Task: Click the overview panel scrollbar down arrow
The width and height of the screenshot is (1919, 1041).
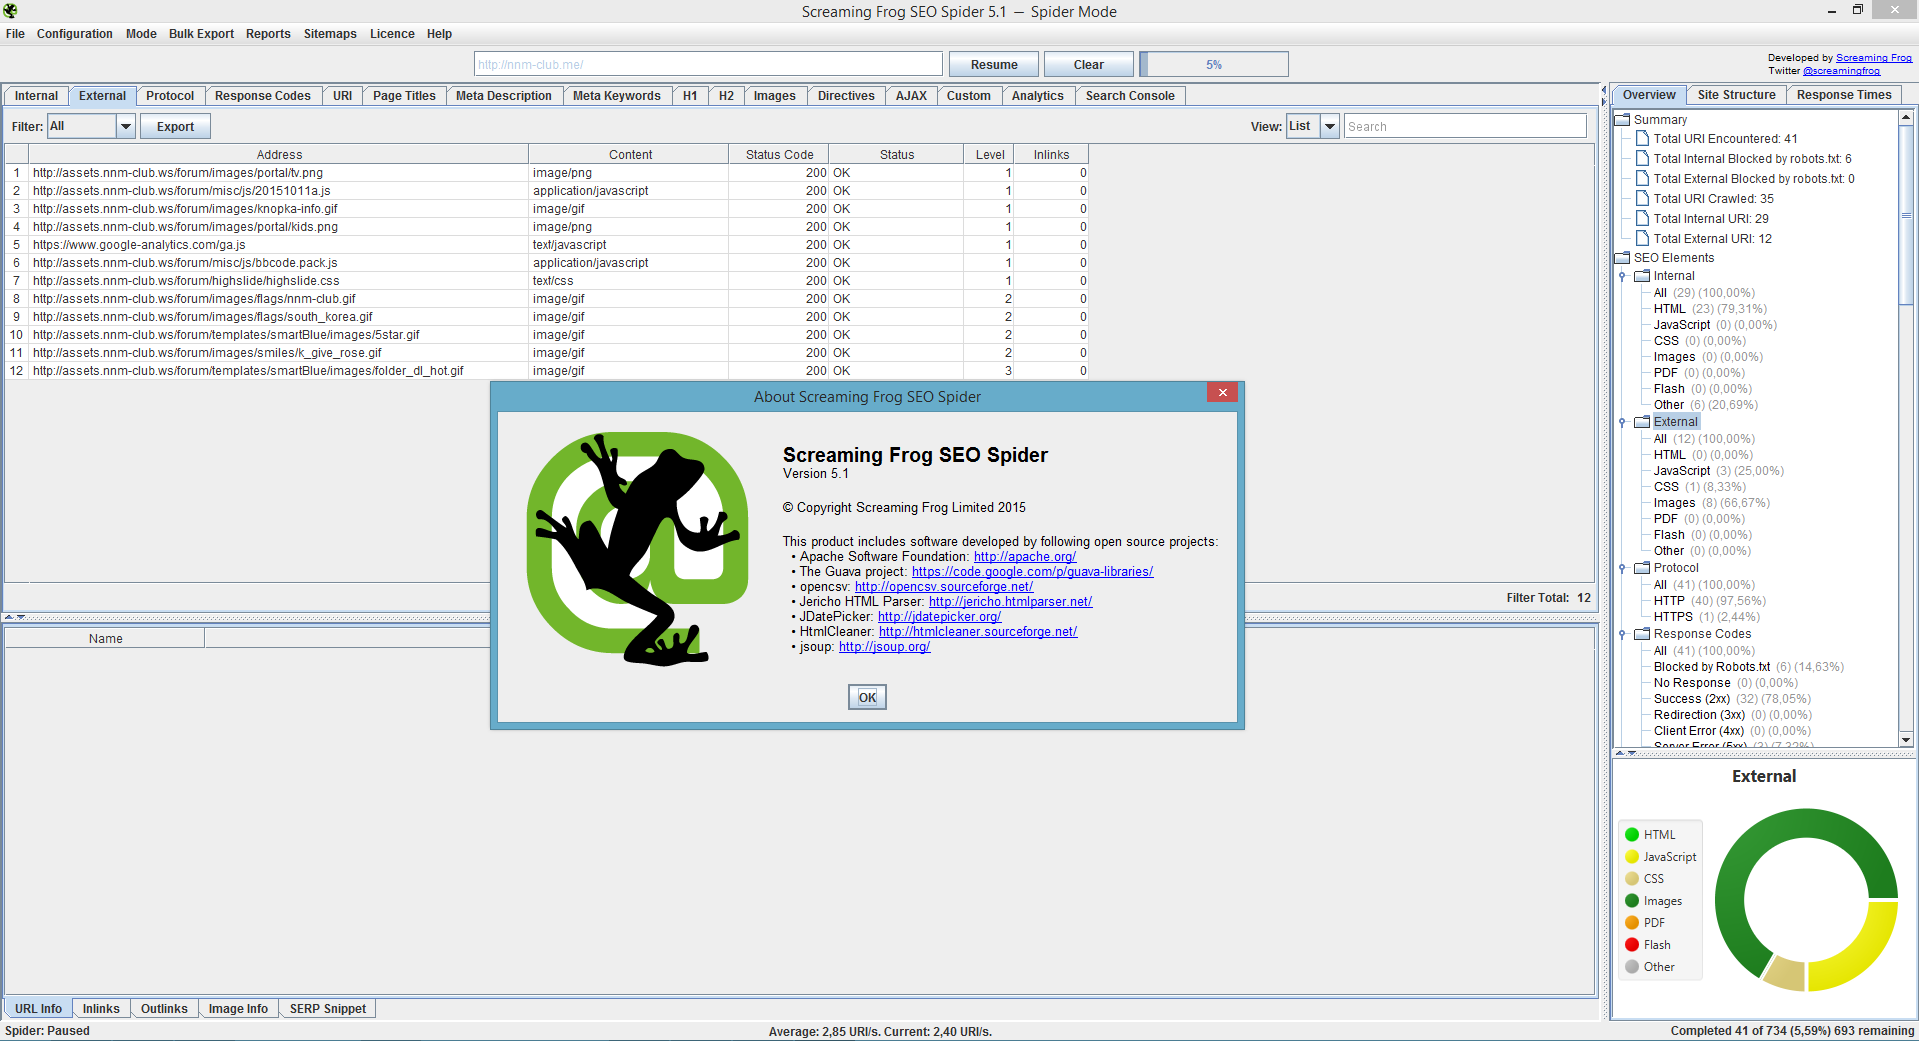Action: pyautogui.click(x=1906, y=739)
